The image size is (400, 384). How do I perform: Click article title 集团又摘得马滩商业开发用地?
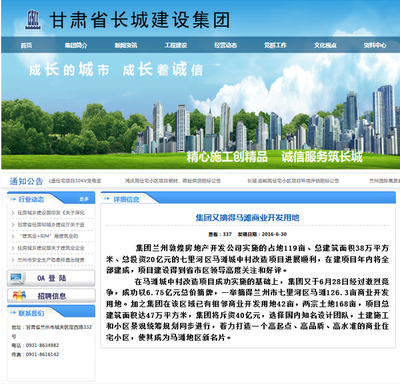[247, 218]
